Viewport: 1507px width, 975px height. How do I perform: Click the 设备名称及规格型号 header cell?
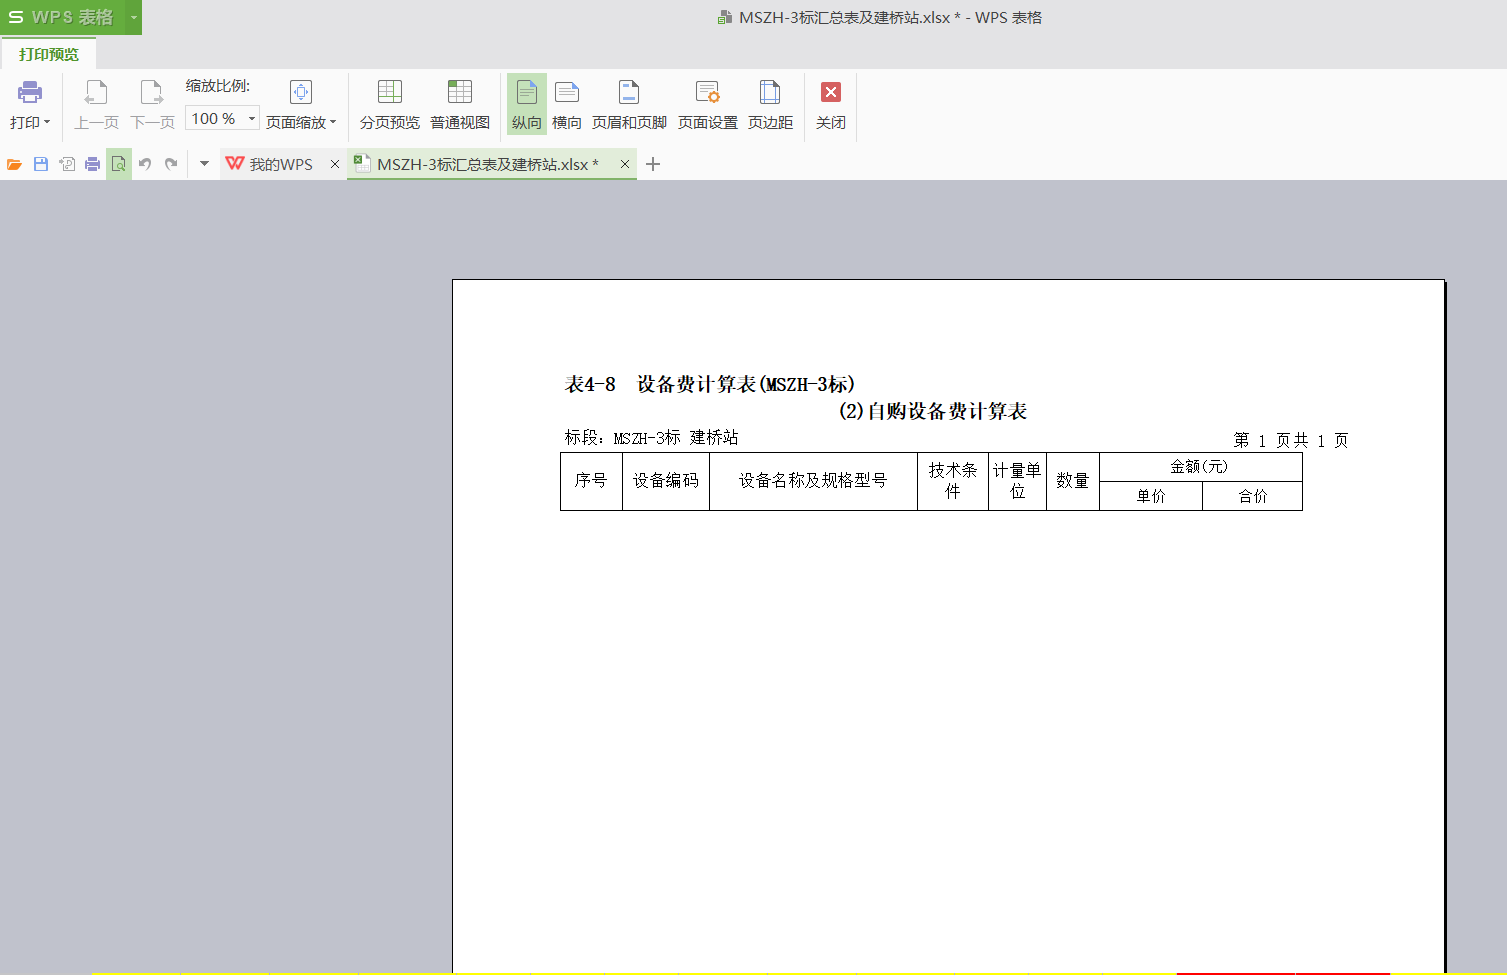pyautogui.click(x=813, y=481)
